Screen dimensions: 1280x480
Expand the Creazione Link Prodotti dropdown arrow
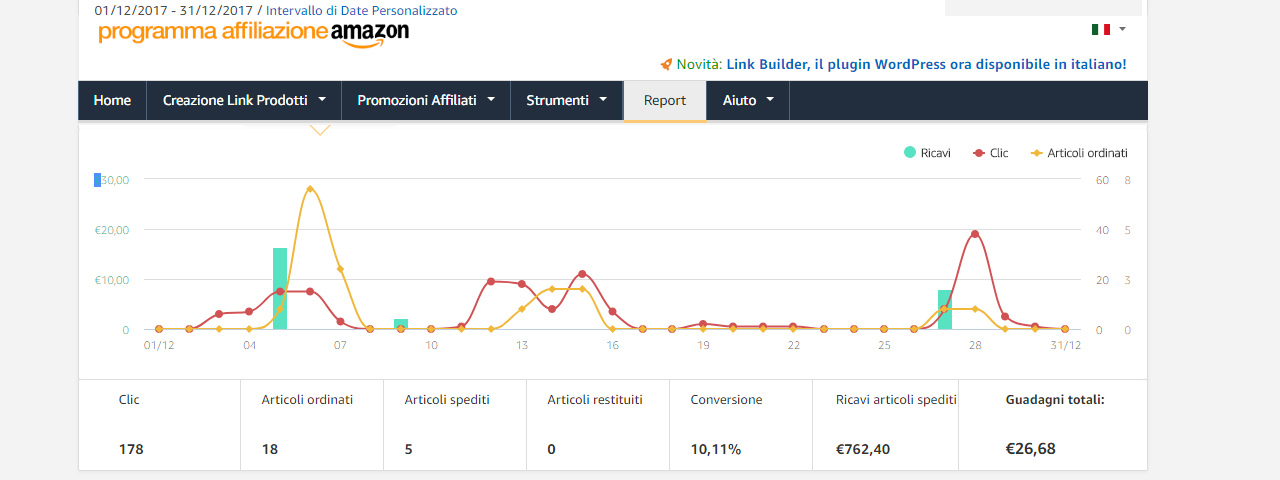coord(322,100)
